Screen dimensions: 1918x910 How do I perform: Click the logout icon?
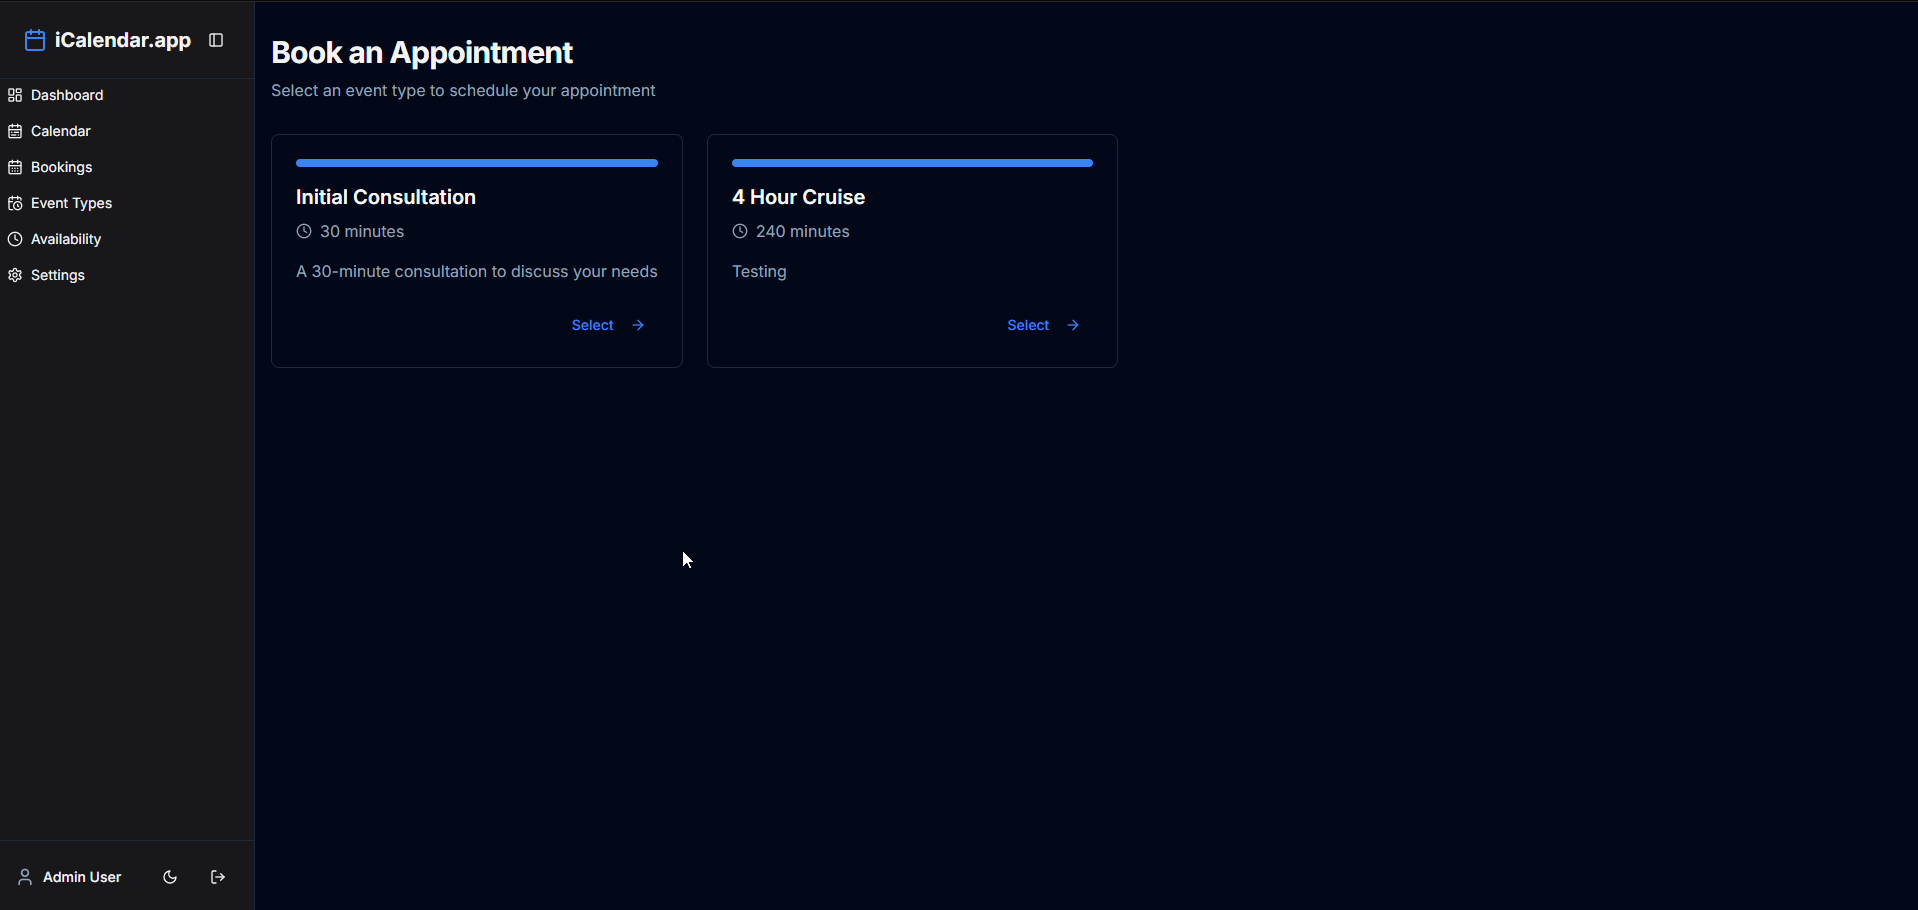218,877
